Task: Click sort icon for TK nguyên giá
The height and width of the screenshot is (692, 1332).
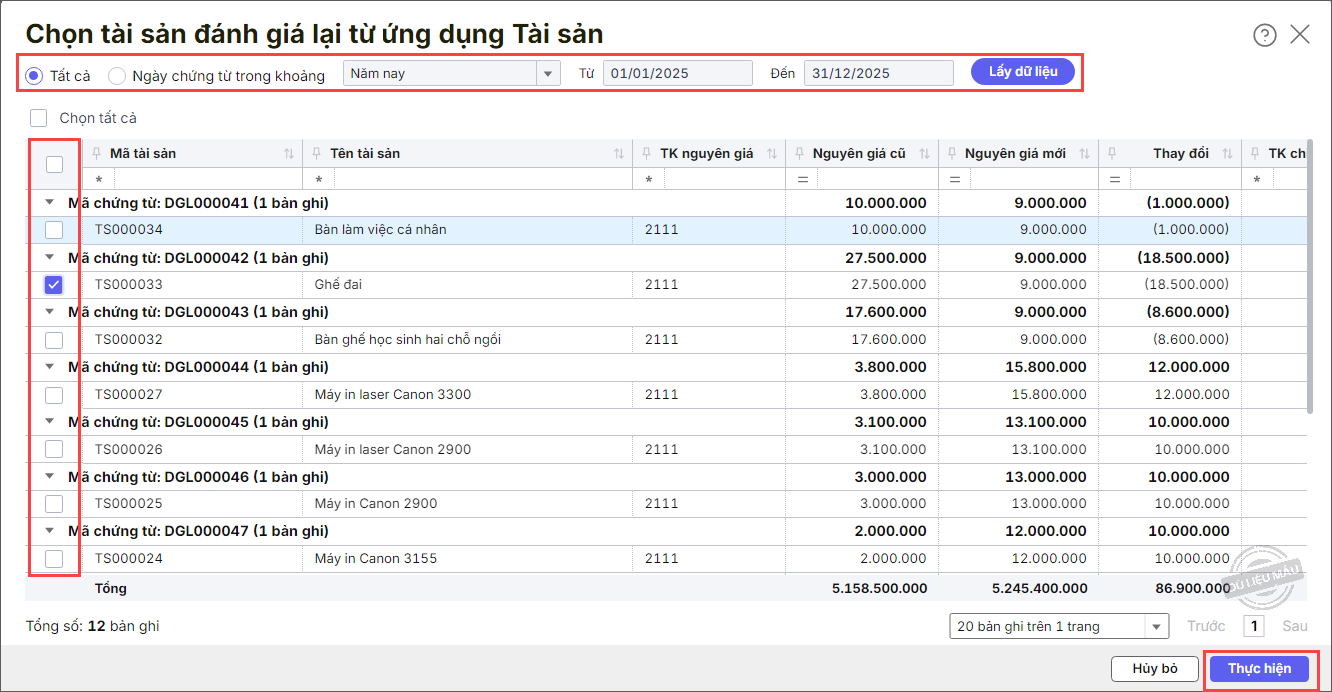Action: 771,154
